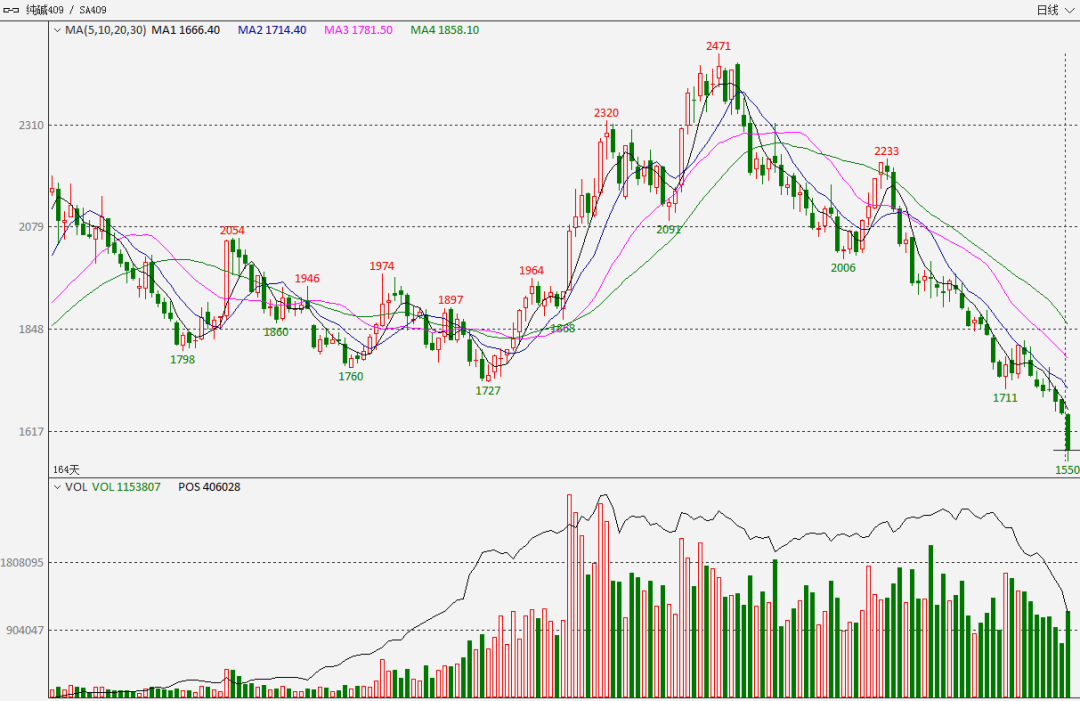The width and height of the screenshot is (1080, 701).
Task: Select the MA1 1666.40 legend value
Action: tap(186, 30)
